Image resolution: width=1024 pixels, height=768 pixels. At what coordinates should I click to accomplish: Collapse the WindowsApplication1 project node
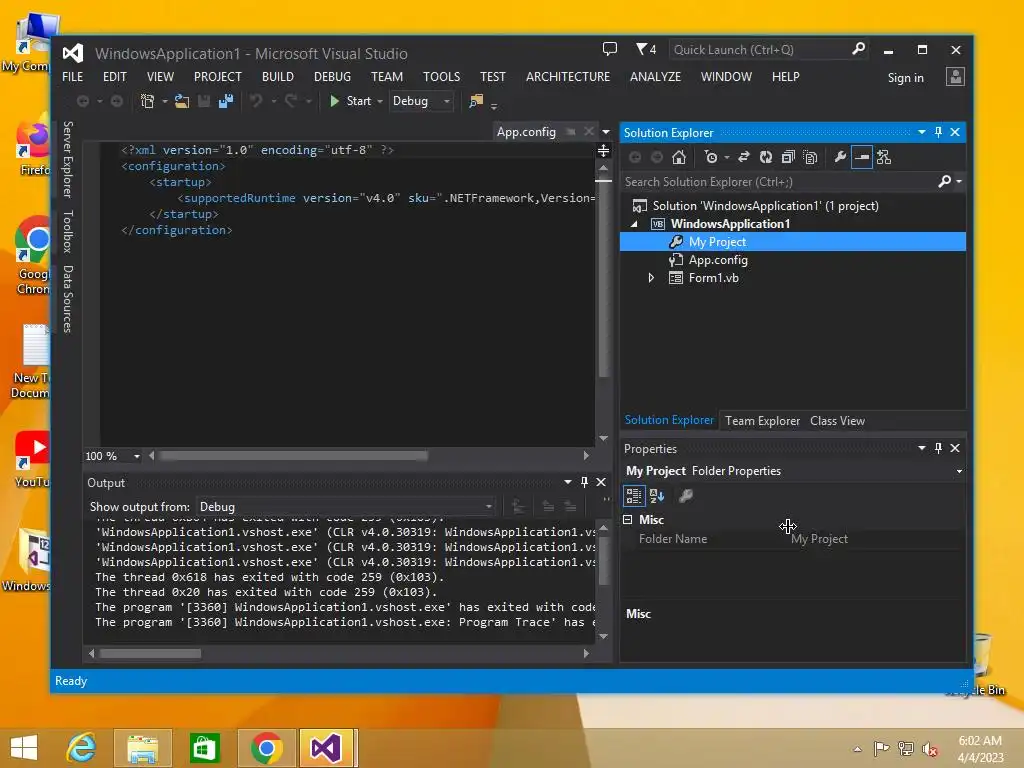[634, 224]
